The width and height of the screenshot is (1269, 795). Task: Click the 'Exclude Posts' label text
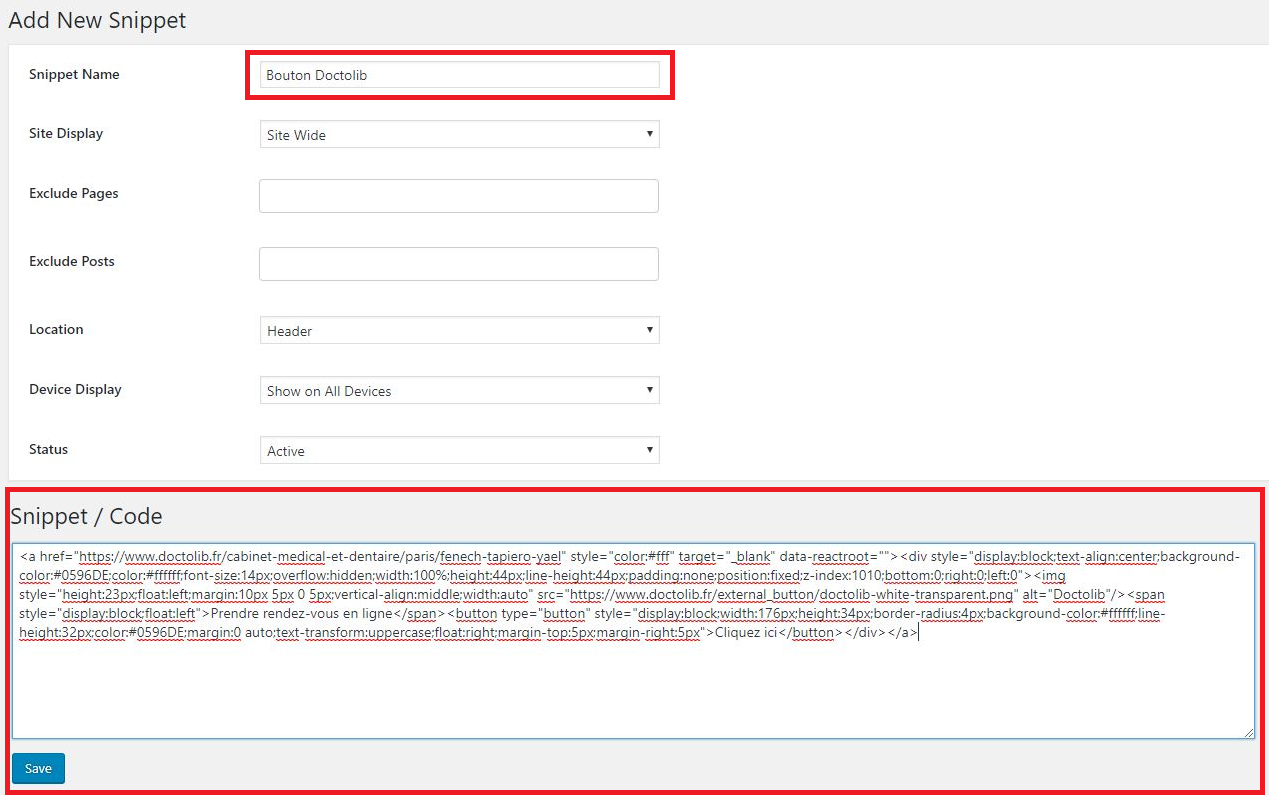click(x=72, y=262)
